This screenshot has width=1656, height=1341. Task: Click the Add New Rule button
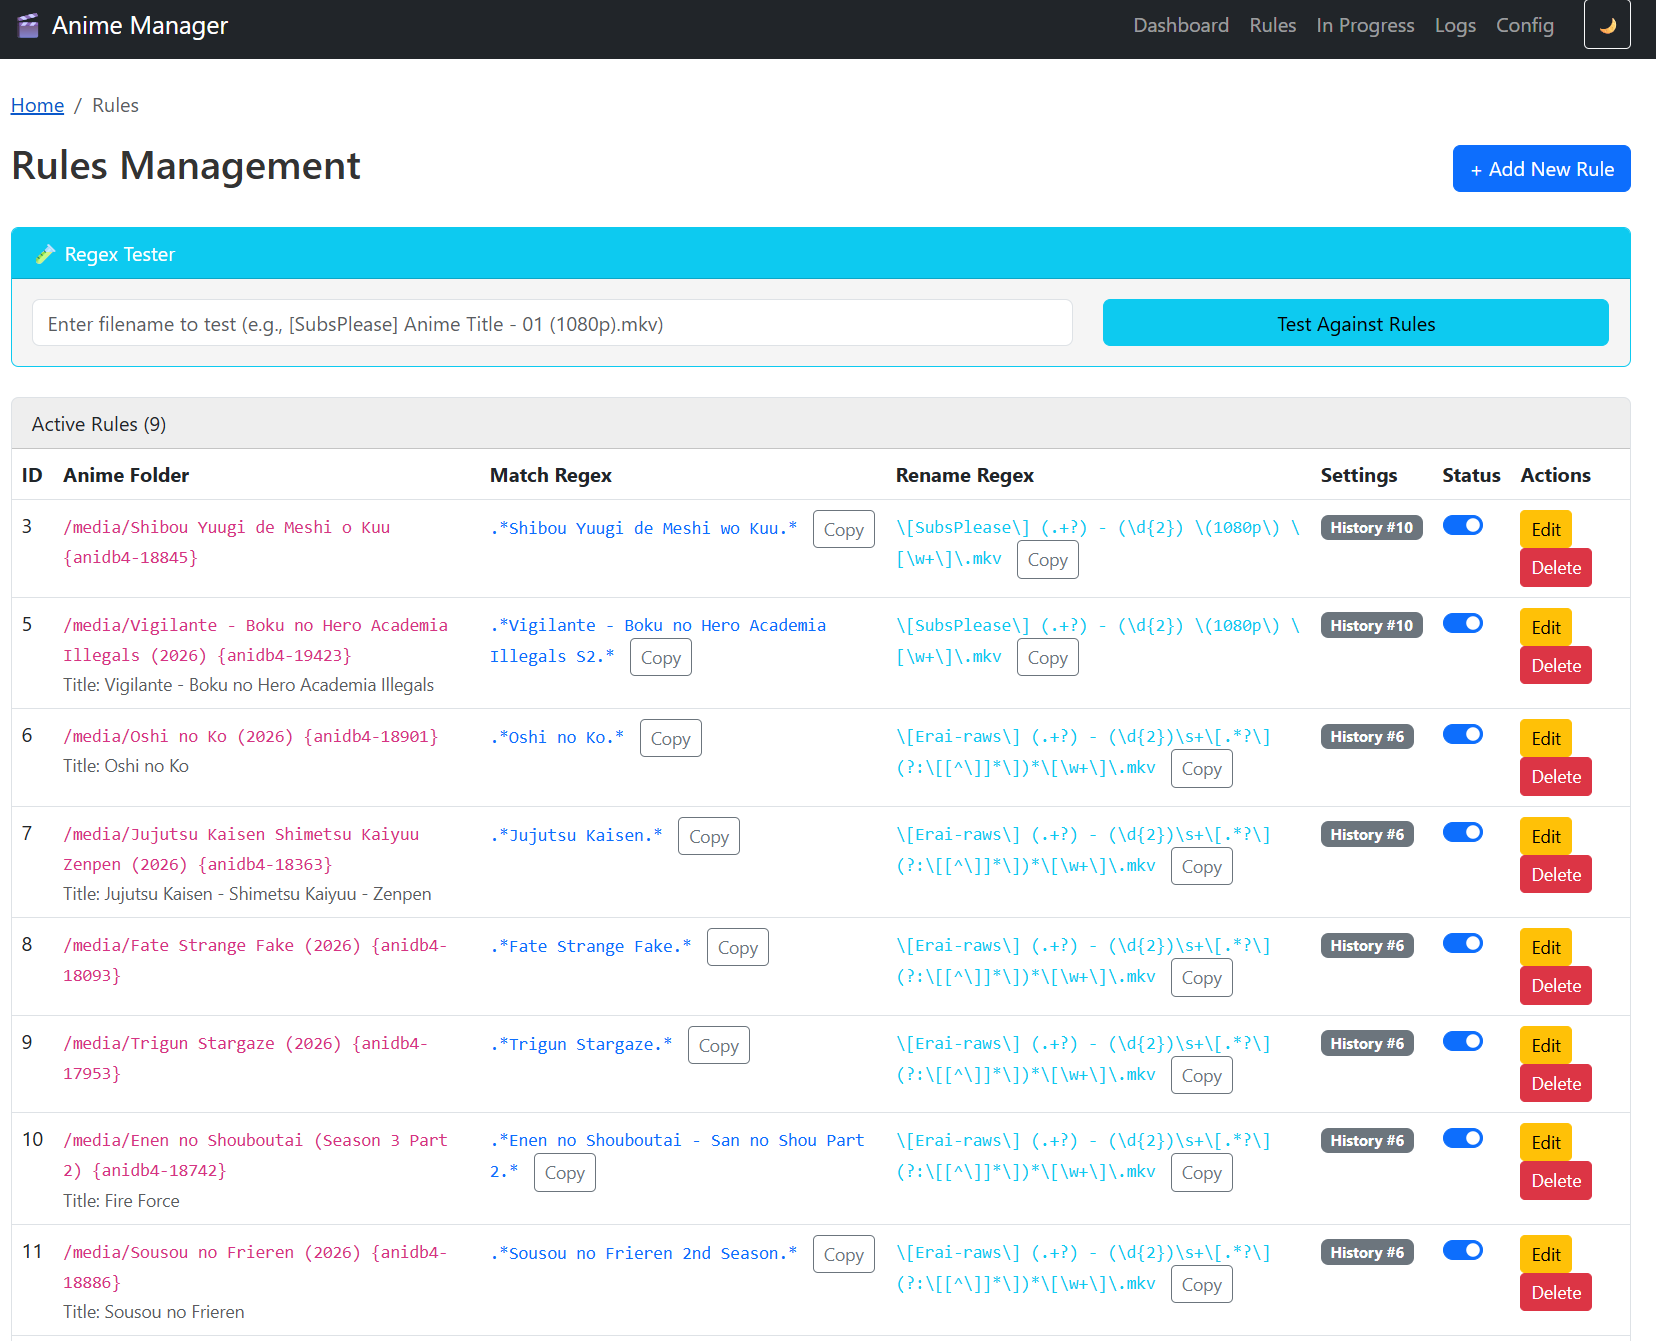tap(1541, 169)
